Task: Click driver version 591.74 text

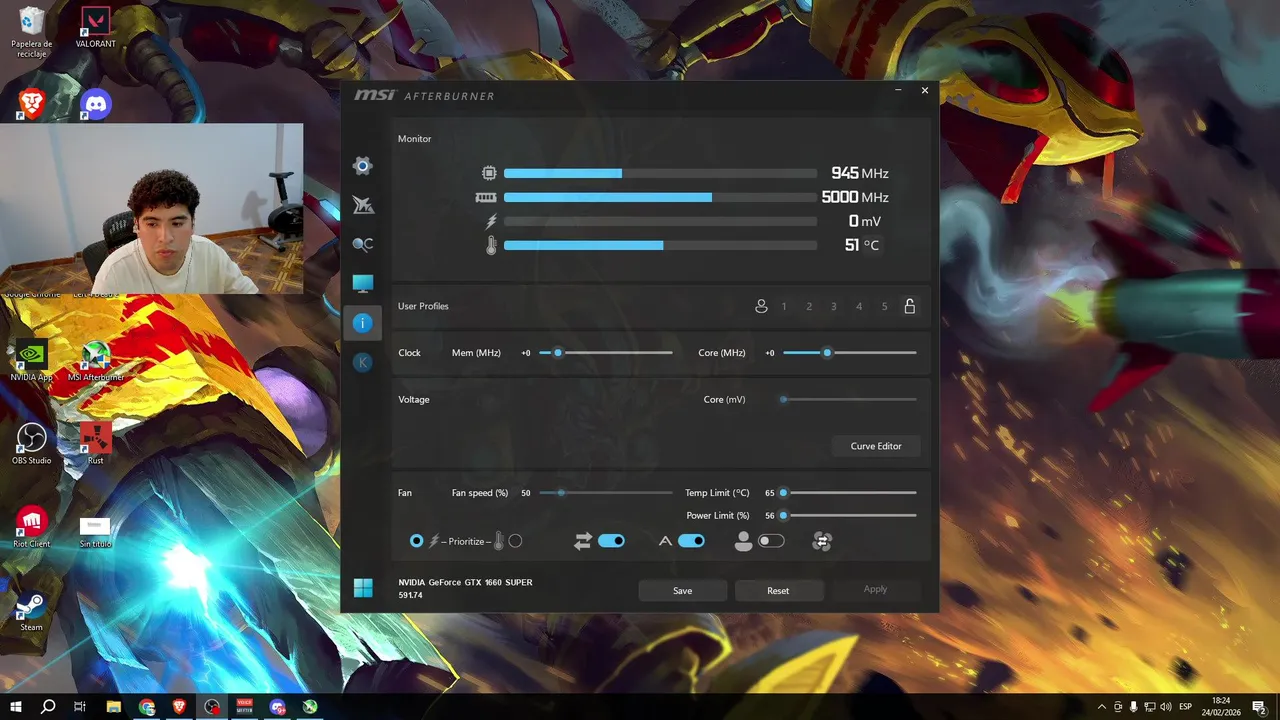Action: 410,595
